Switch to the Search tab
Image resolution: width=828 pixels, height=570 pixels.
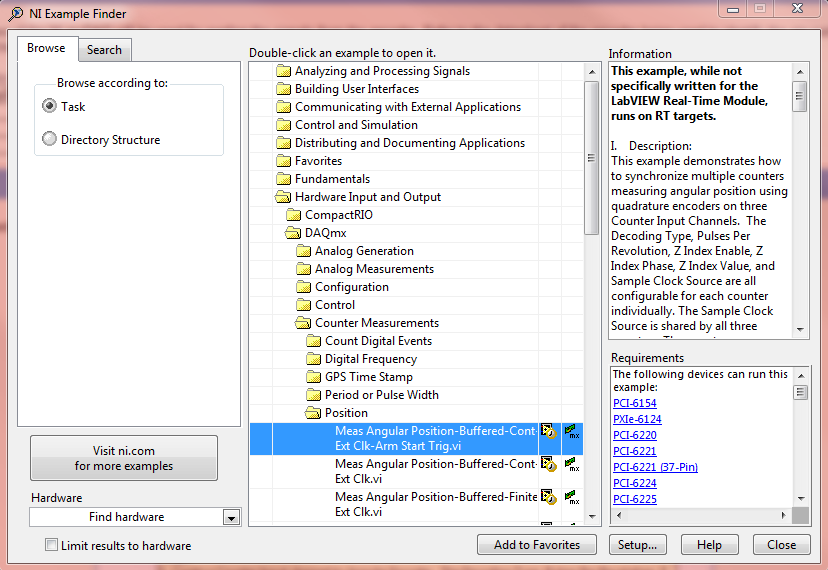click(x=105, y=50)
